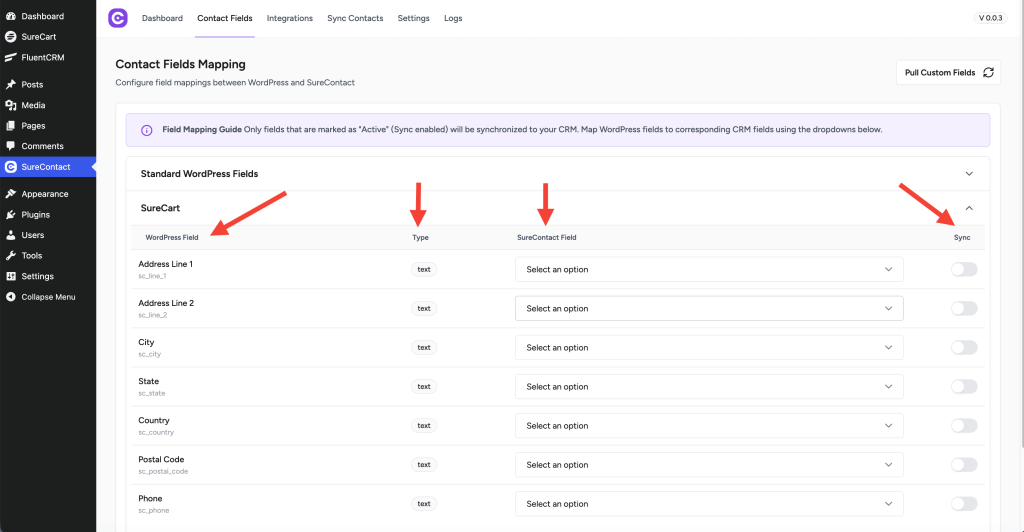The height and width of the screenshot is (532, 1024).
Task: Click the sc_phone field key text
Action: click(153, 511)
